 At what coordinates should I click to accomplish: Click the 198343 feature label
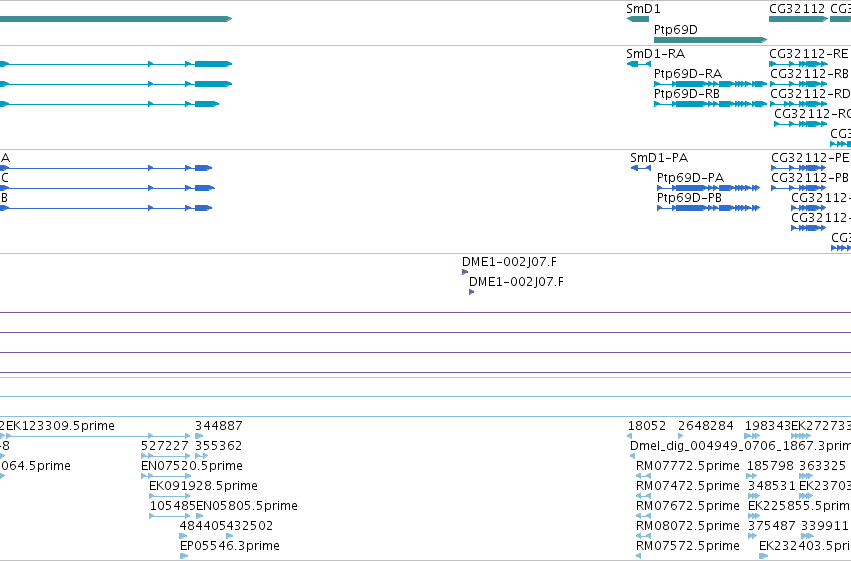(768, 426)
